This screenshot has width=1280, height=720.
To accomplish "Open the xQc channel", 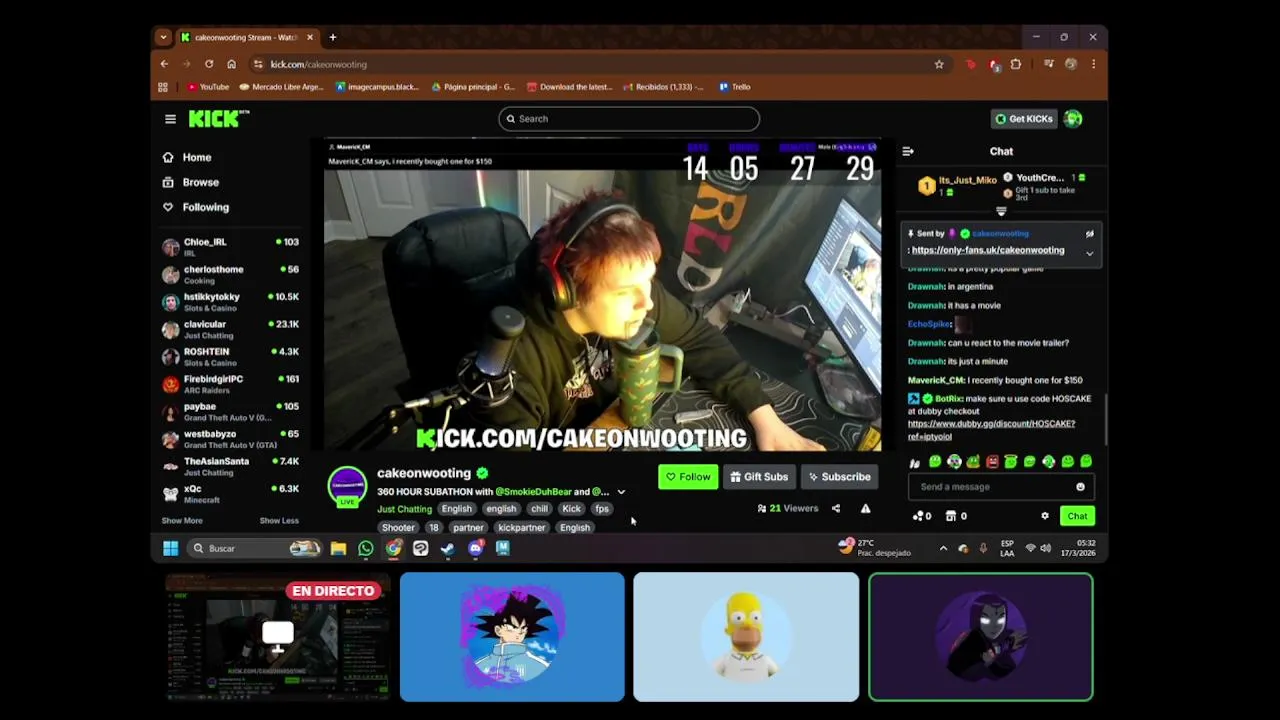I will pyautogui.click(x=230, y=494).
